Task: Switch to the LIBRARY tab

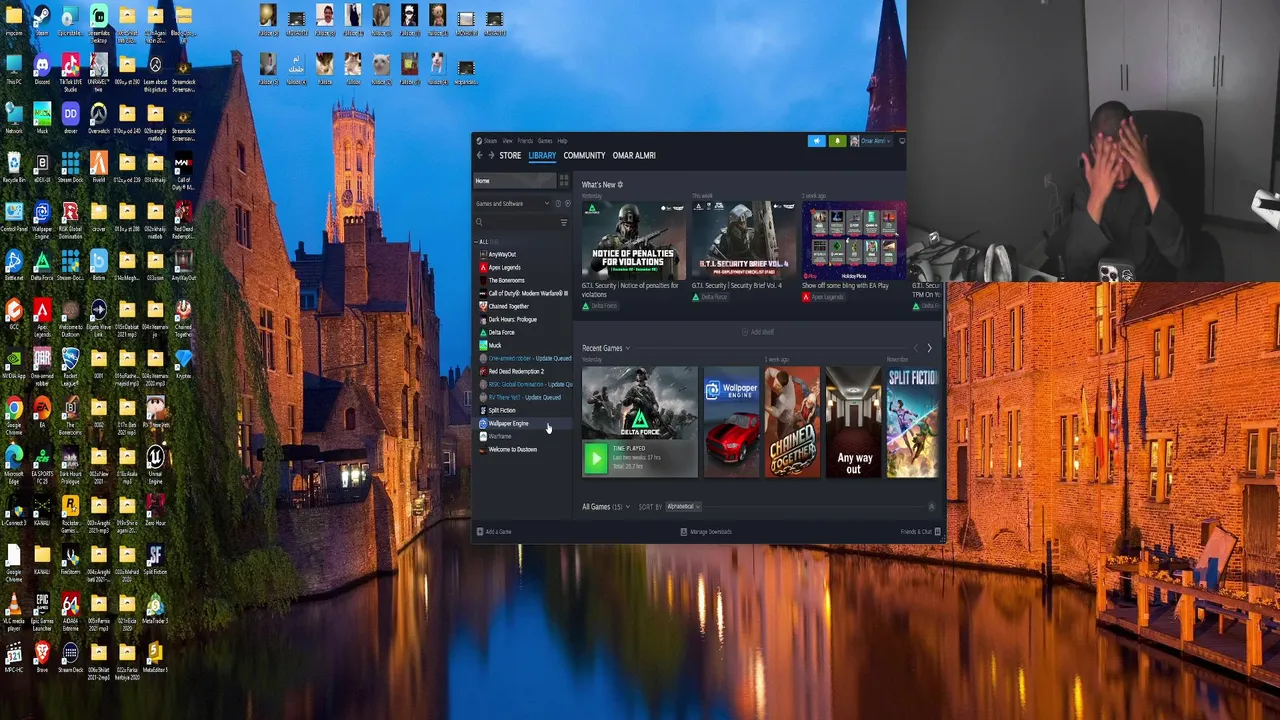Action: tap(542, 156)
